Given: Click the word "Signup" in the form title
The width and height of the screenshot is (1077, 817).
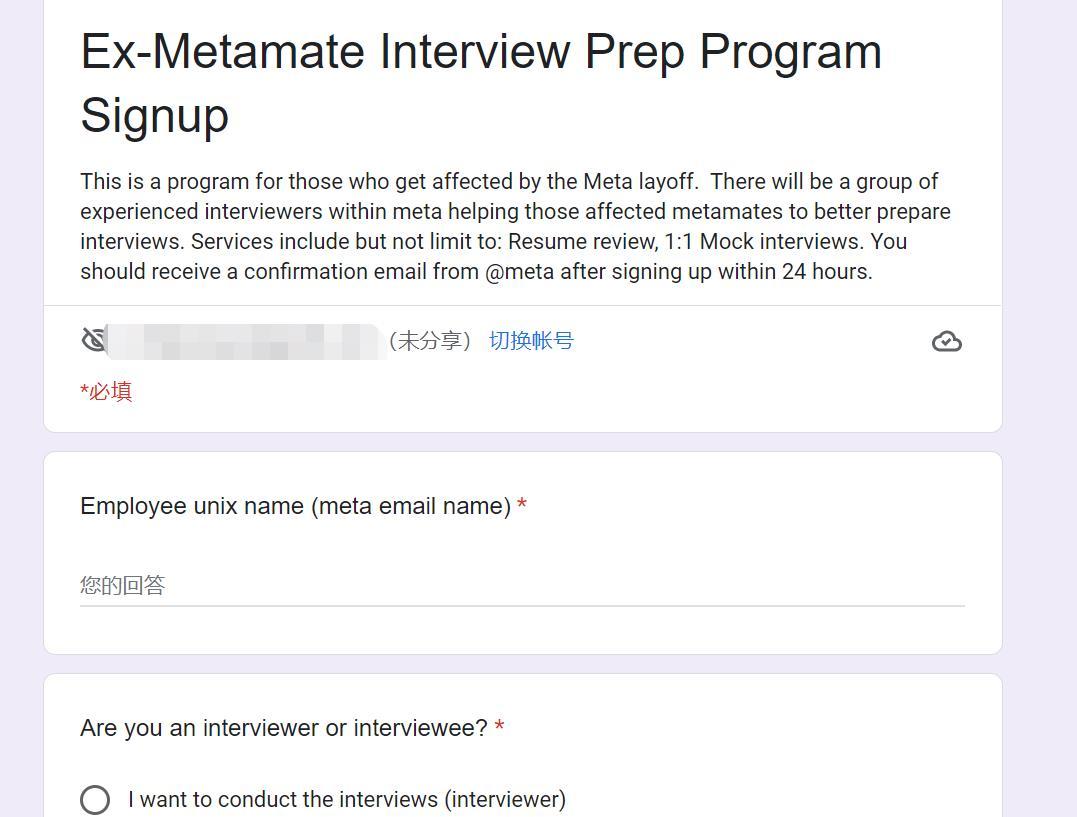Looking at the screenshot, I should [155, 115].
